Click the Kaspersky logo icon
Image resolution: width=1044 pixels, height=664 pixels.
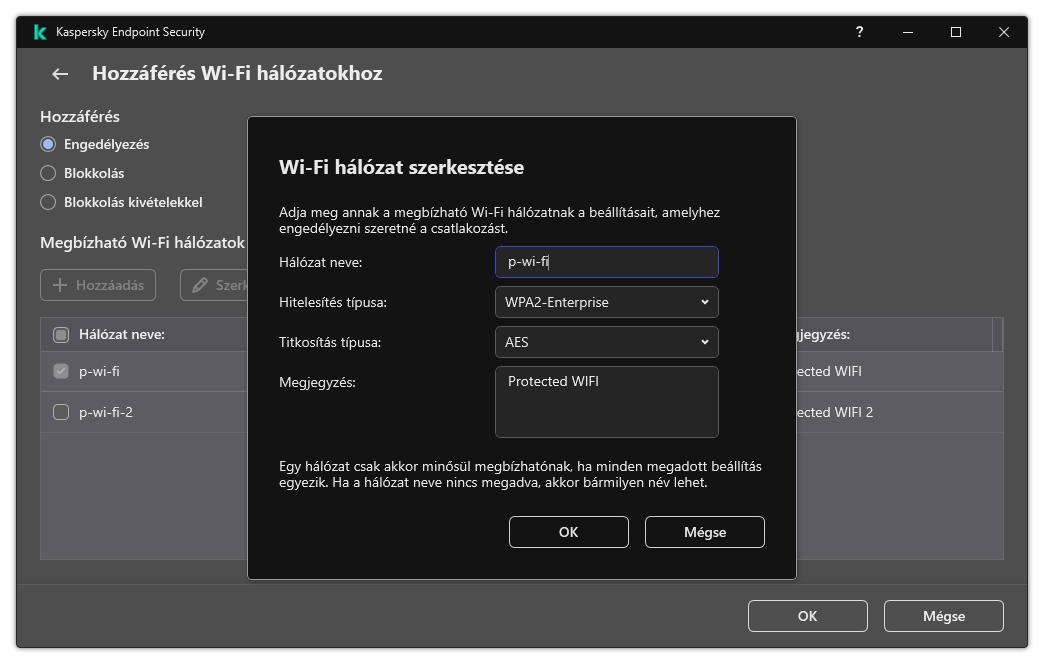39,31
